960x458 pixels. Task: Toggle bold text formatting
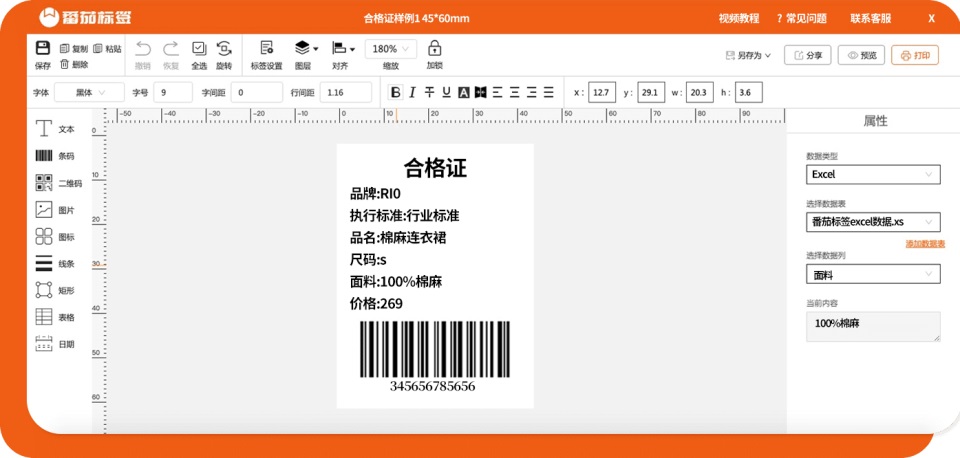click(x=396, y=92)
